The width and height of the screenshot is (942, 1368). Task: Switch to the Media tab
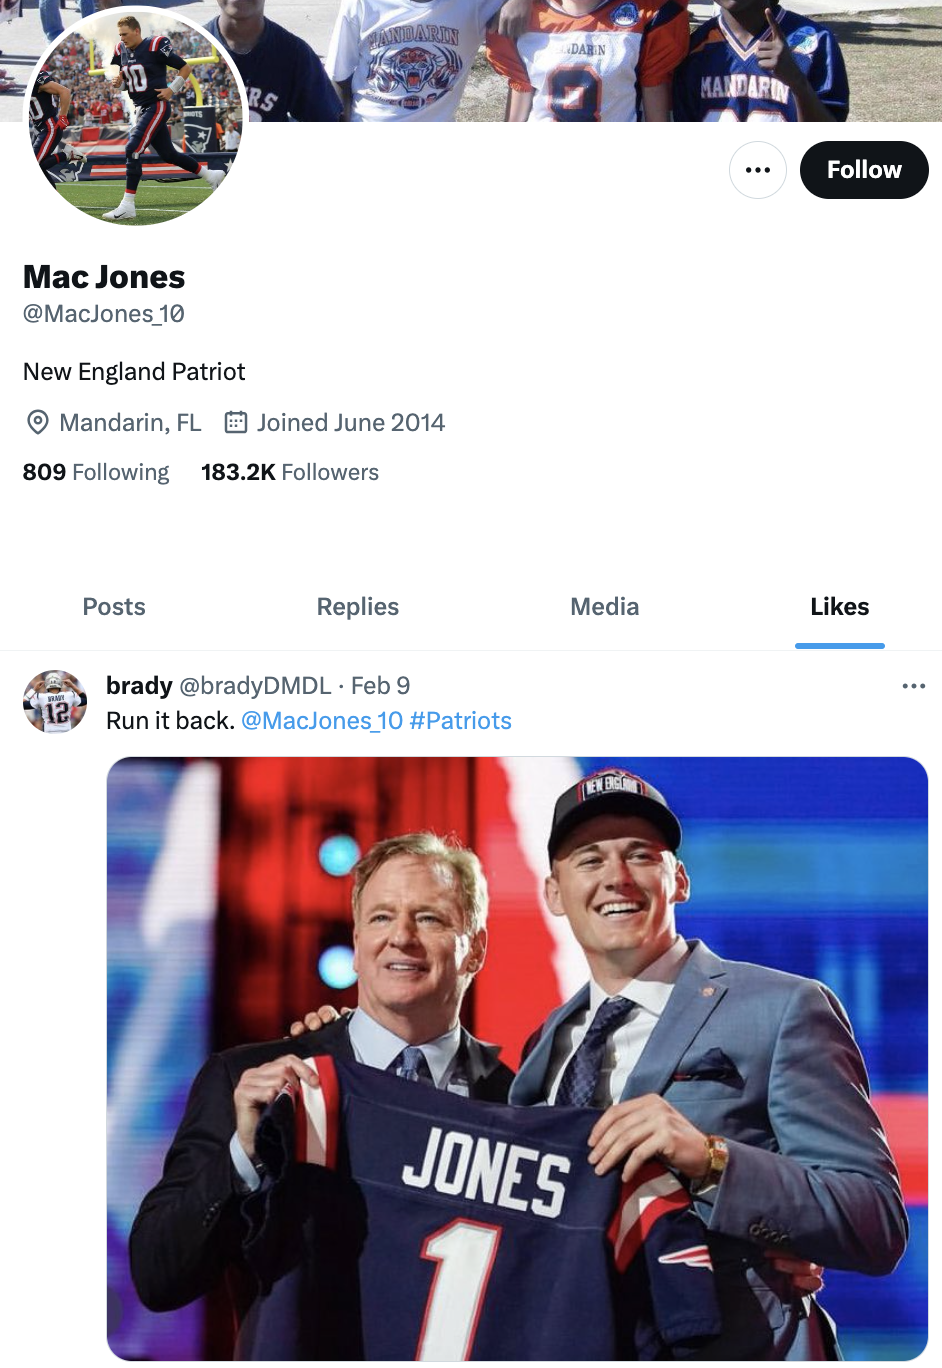(604, 607)
